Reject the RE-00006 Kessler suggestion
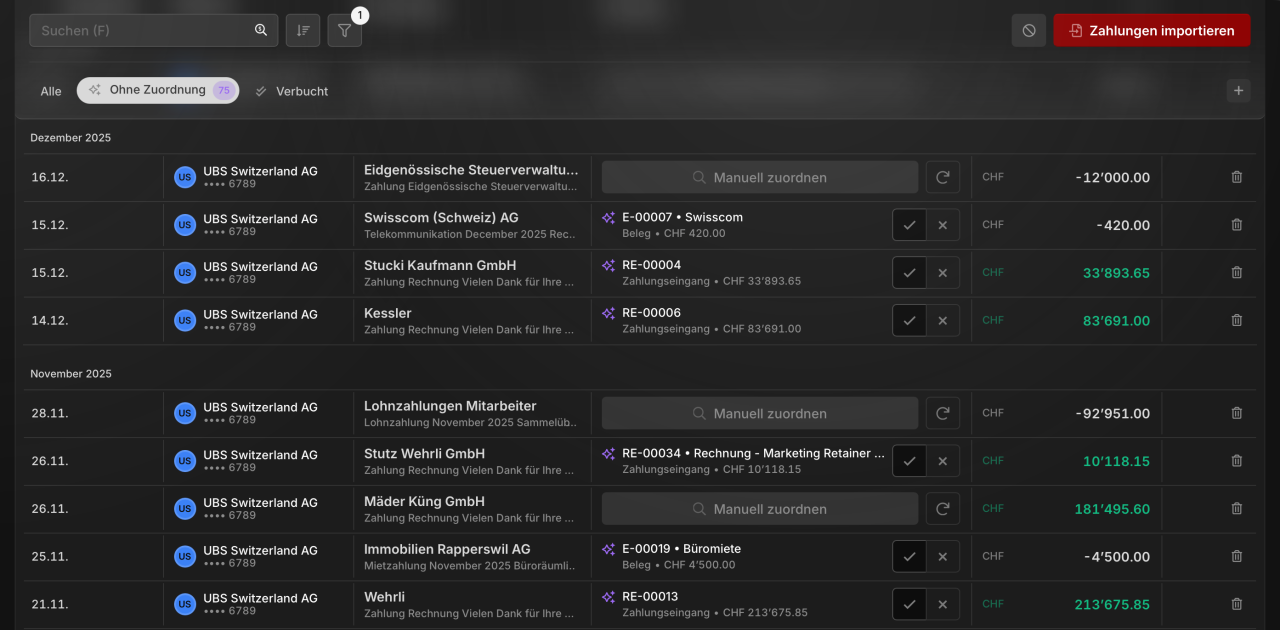The width and height of the screenshot is (1280, 630). pyautogui.click(x=943, y=320)
